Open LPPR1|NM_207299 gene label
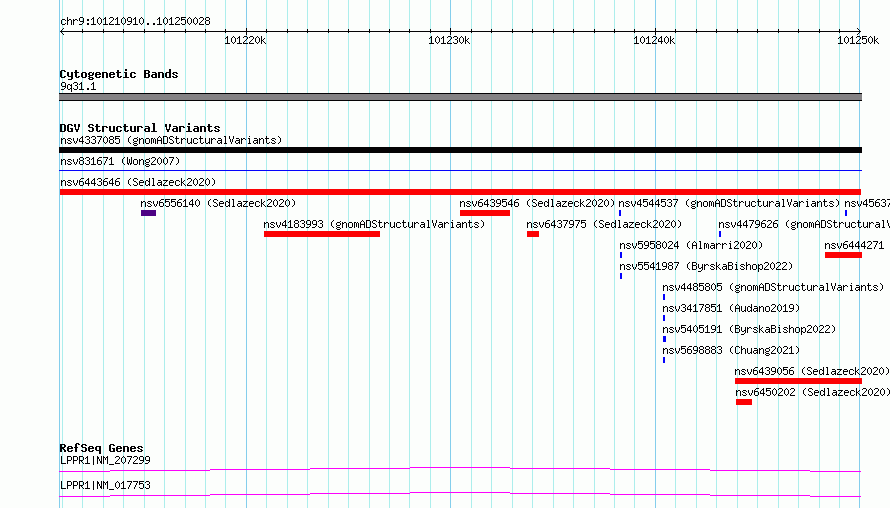 [x=105, y=460]
